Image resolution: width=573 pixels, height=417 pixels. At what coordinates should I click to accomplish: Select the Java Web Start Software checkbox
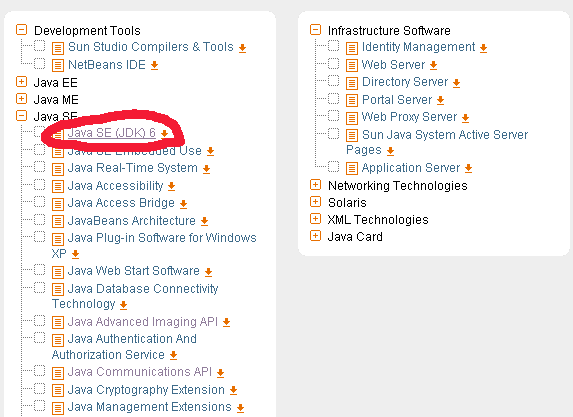(x=39, y=270)
